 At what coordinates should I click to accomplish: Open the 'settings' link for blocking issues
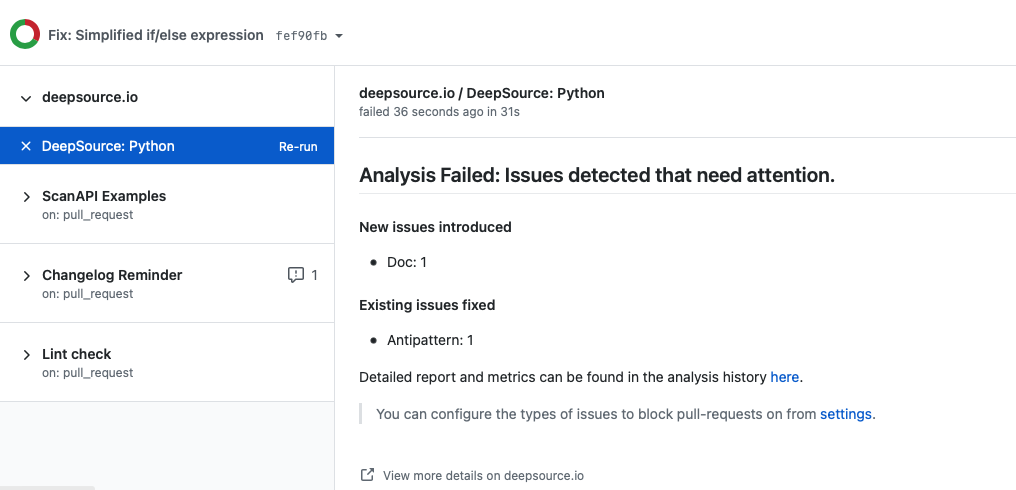click(846, 414)
